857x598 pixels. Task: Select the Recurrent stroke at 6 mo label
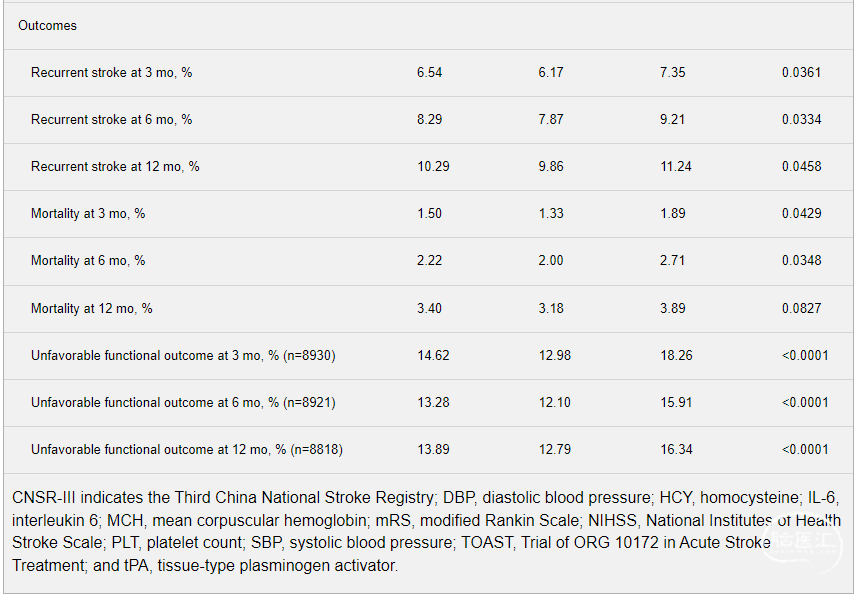(111, 120)
